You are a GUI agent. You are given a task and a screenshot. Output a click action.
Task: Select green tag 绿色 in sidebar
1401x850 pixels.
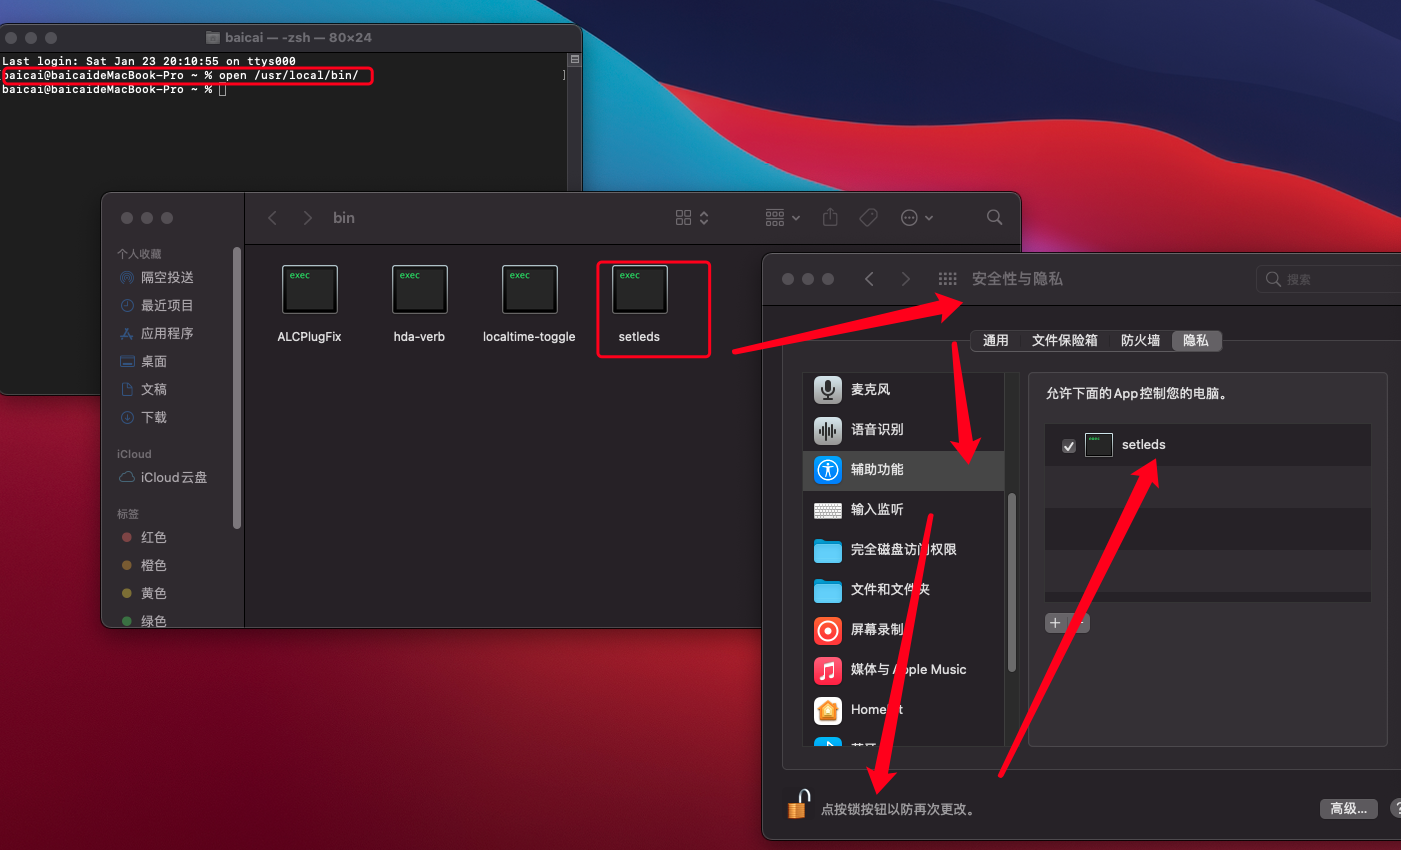coord(144,621)
